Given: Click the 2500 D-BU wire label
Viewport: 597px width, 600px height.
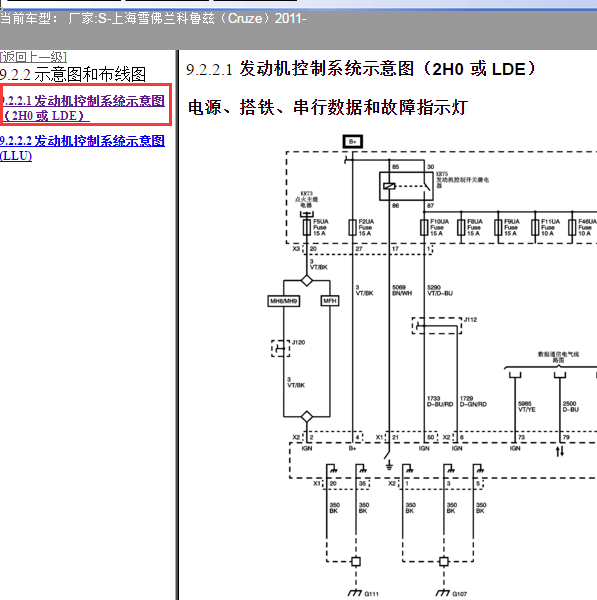Looking at the screenshot, I should pyautogui.click(x=571, y=406).
